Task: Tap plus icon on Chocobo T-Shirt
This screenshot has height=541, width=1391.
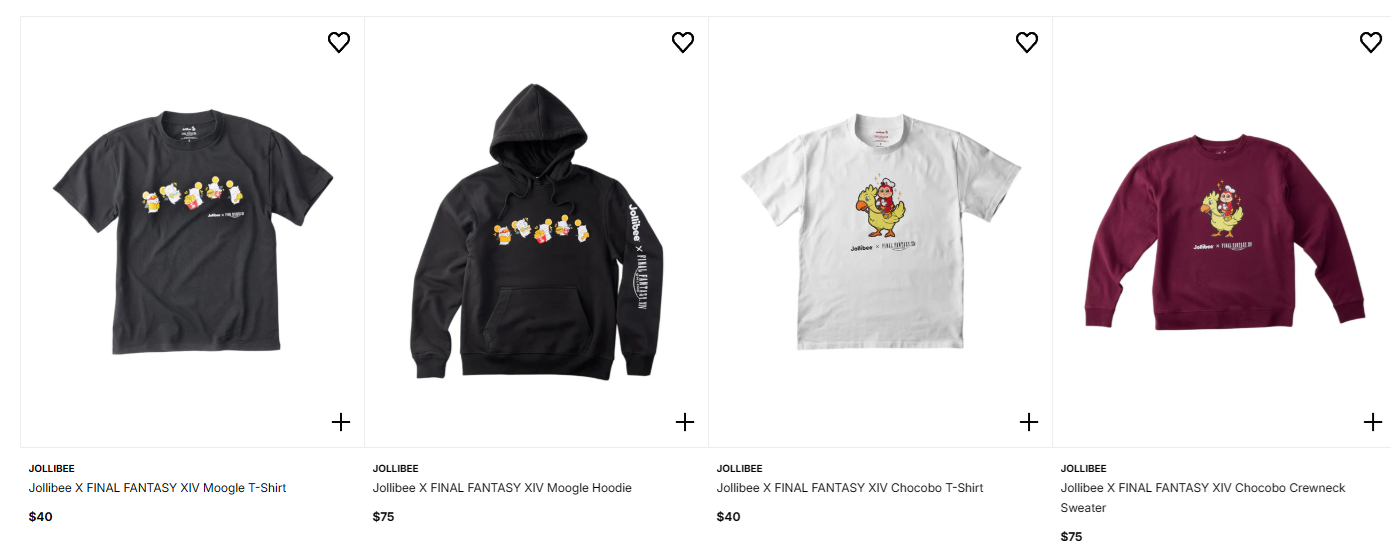Action: pyautogui.click(x=1029, y=422)
